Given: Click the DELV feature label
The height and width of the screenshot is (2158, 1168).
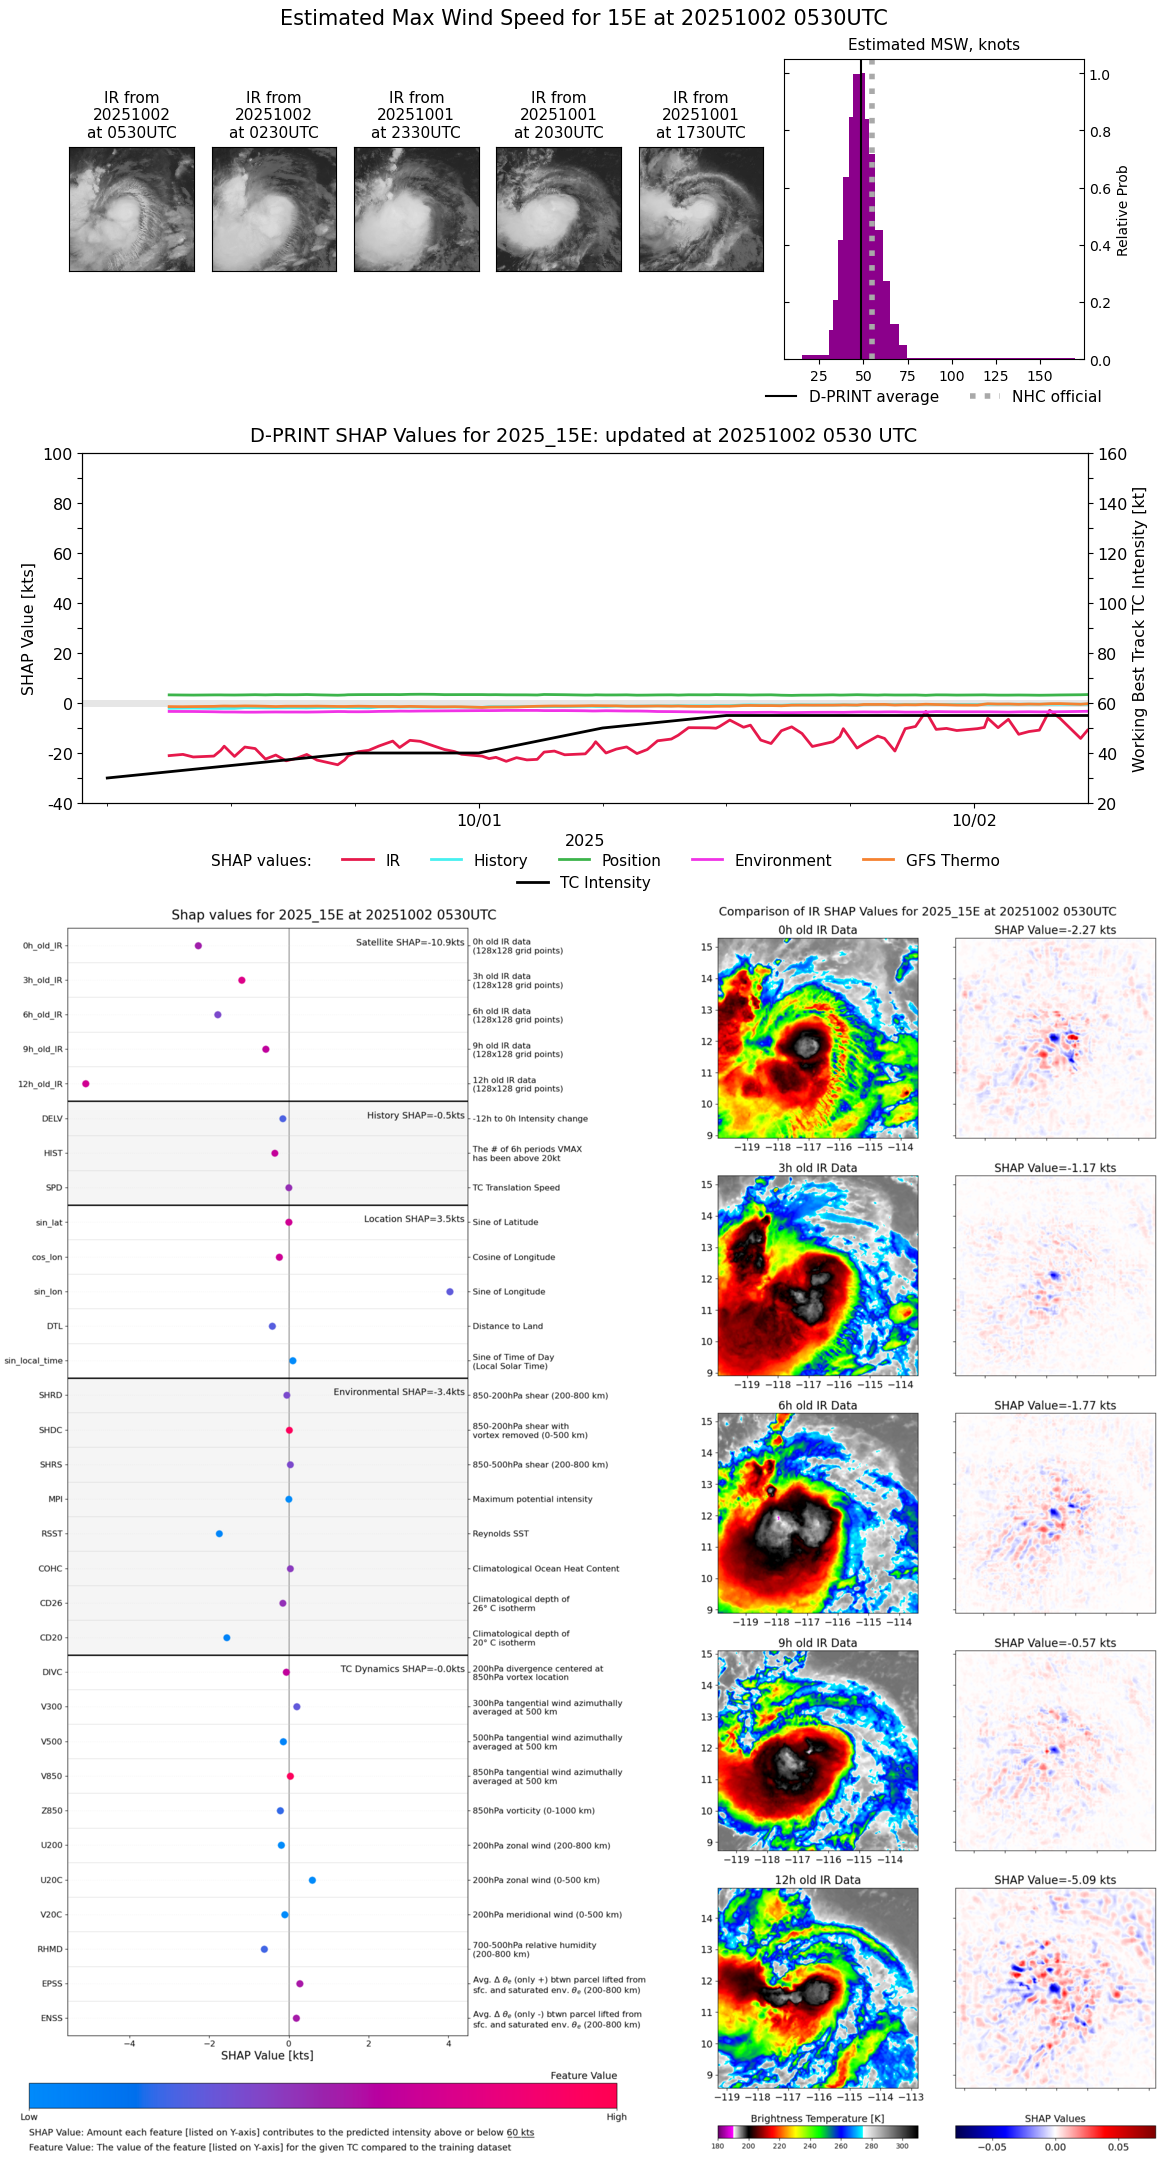Looking at the screenshot, I should pos(52,1119).
